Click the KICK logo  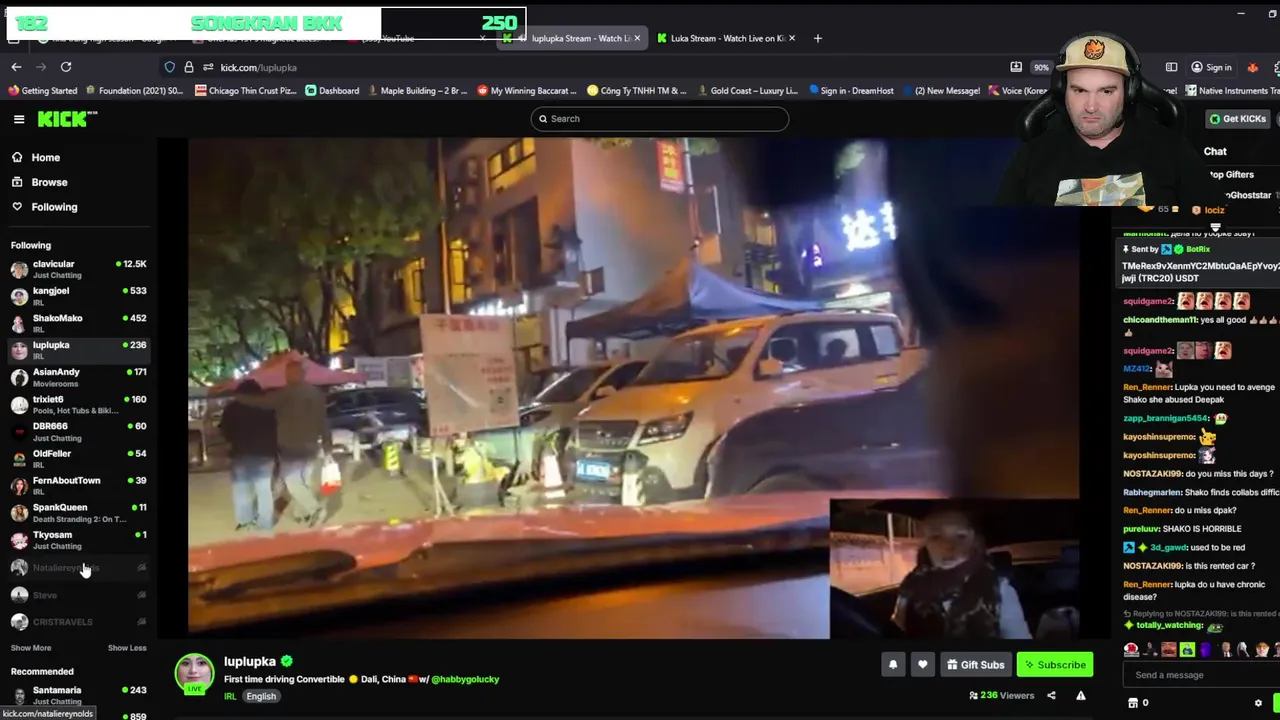[x=67, y=119]
